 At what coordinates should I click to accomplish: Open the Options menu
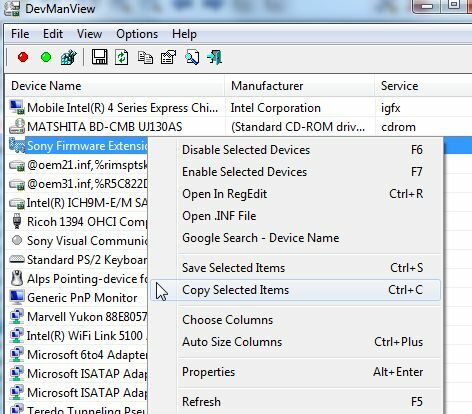click(x=137, y=34)
